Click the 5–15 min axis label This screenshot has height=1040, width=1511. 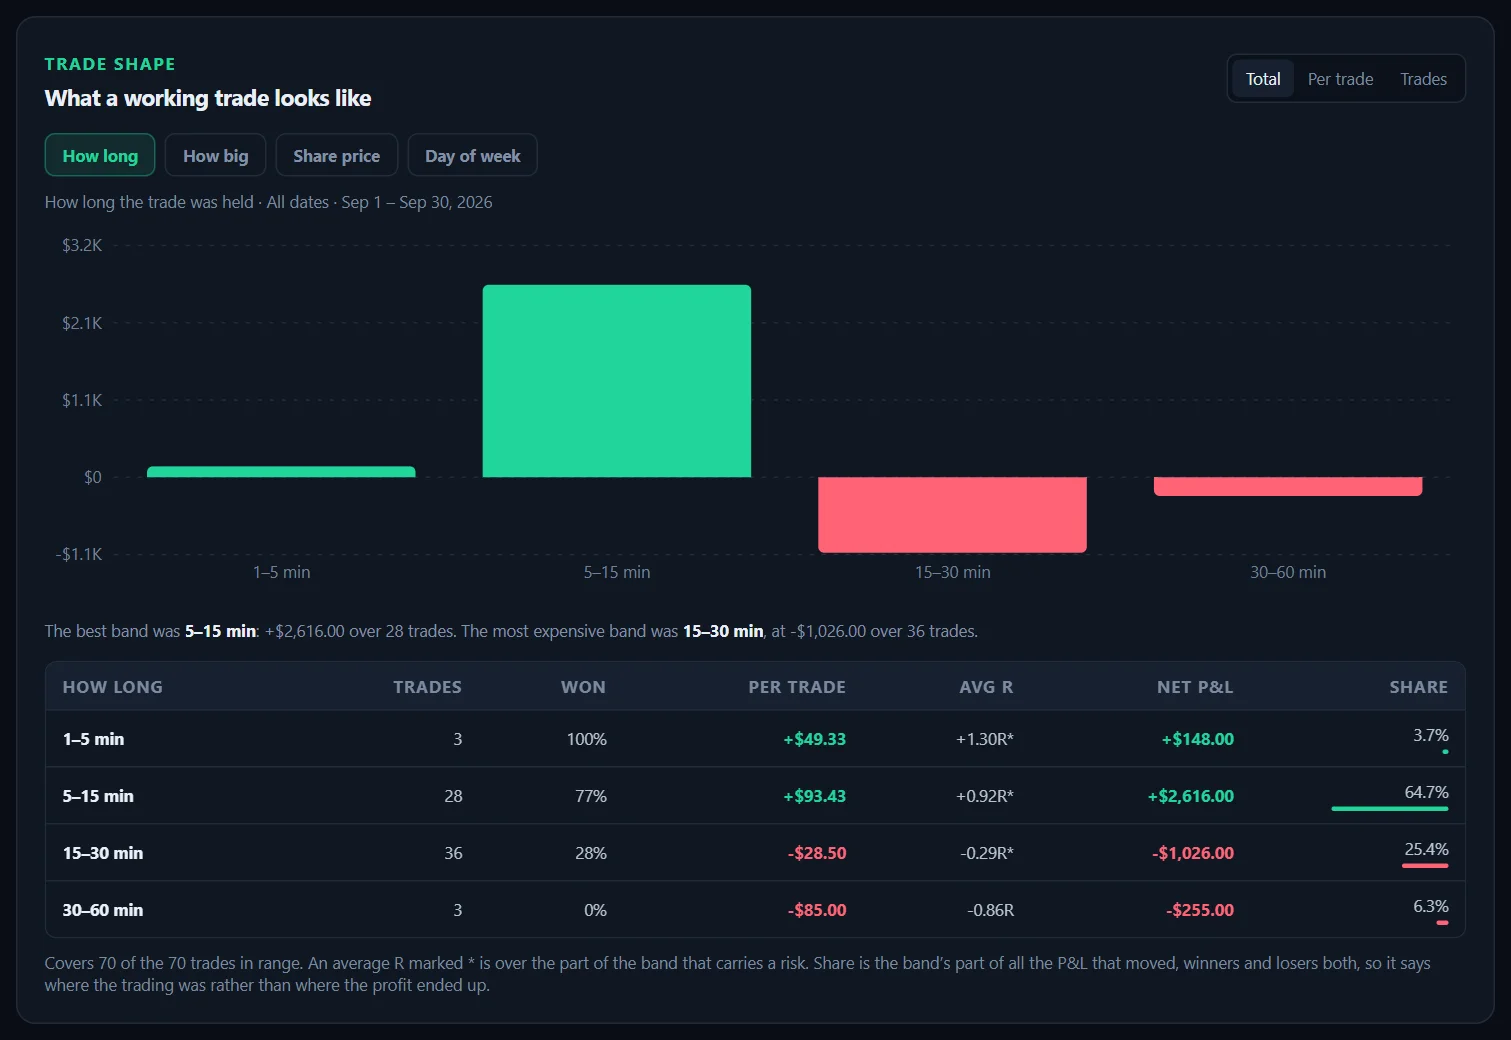[617, 572]
